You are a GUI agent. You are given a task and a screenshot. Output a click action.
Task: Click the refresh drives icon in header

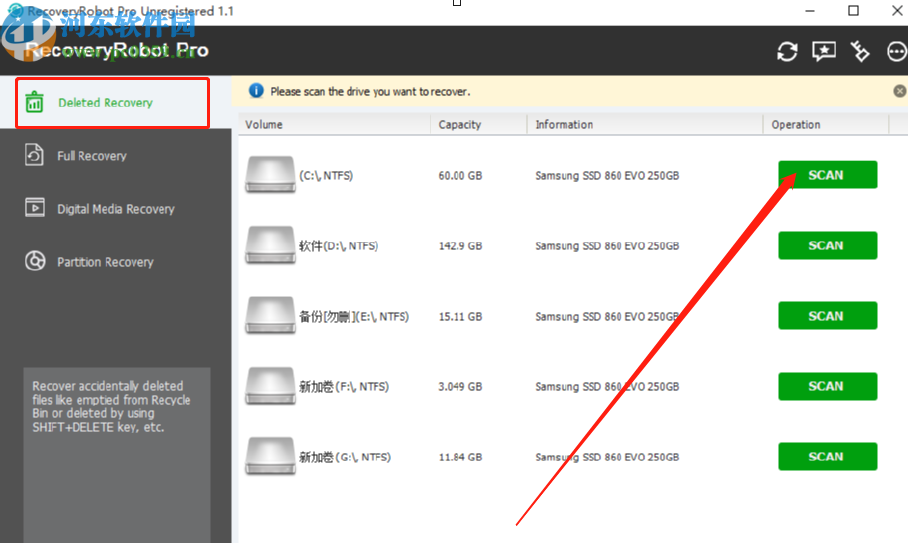point(787,52)
